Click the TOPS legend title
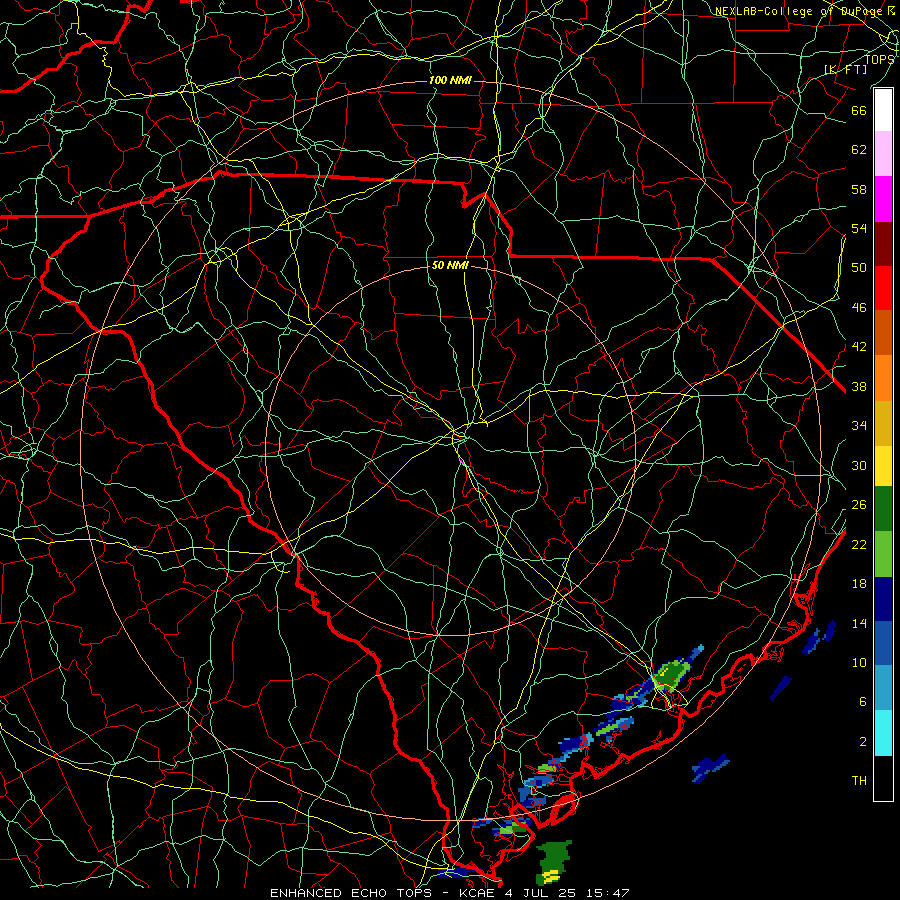This screenshot has width=900, height=900. [x=879, y=60]
